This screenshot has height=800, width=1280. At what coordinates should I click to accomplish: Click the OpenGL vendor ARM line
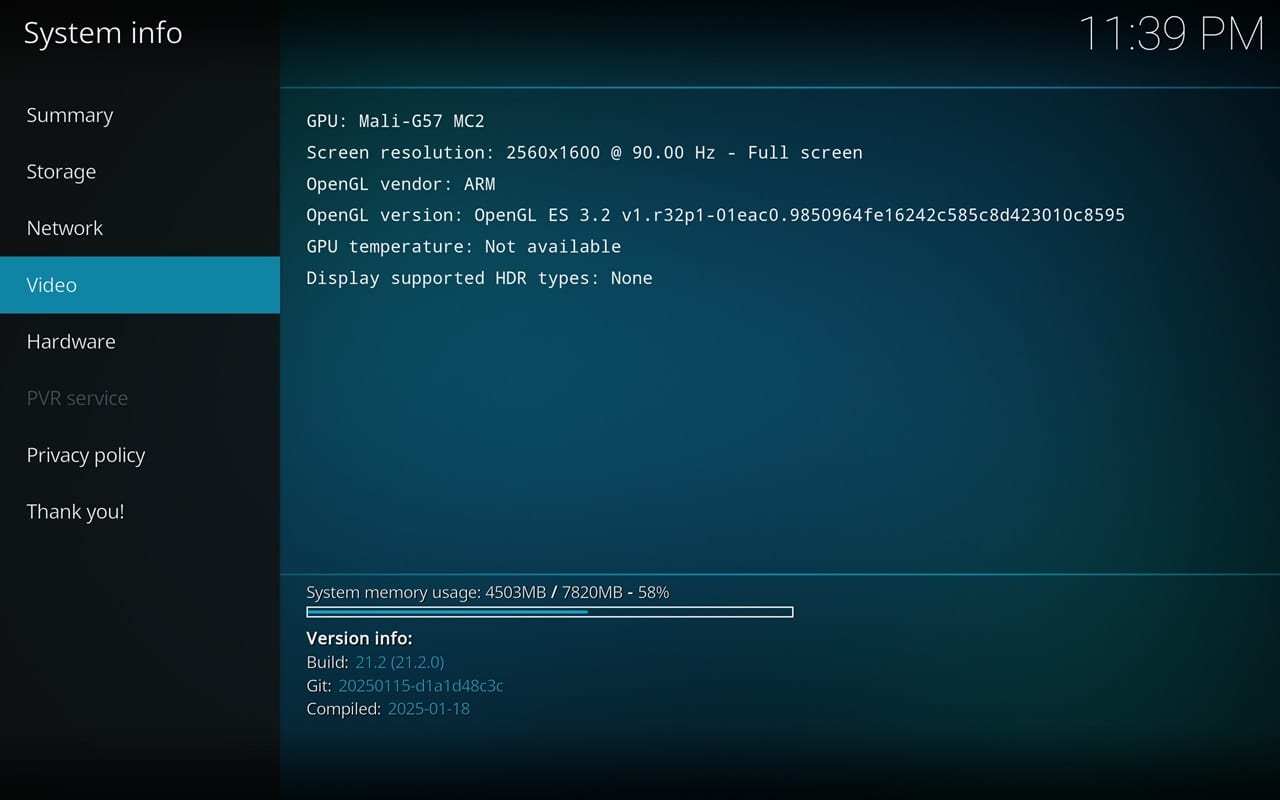(400, 184)
